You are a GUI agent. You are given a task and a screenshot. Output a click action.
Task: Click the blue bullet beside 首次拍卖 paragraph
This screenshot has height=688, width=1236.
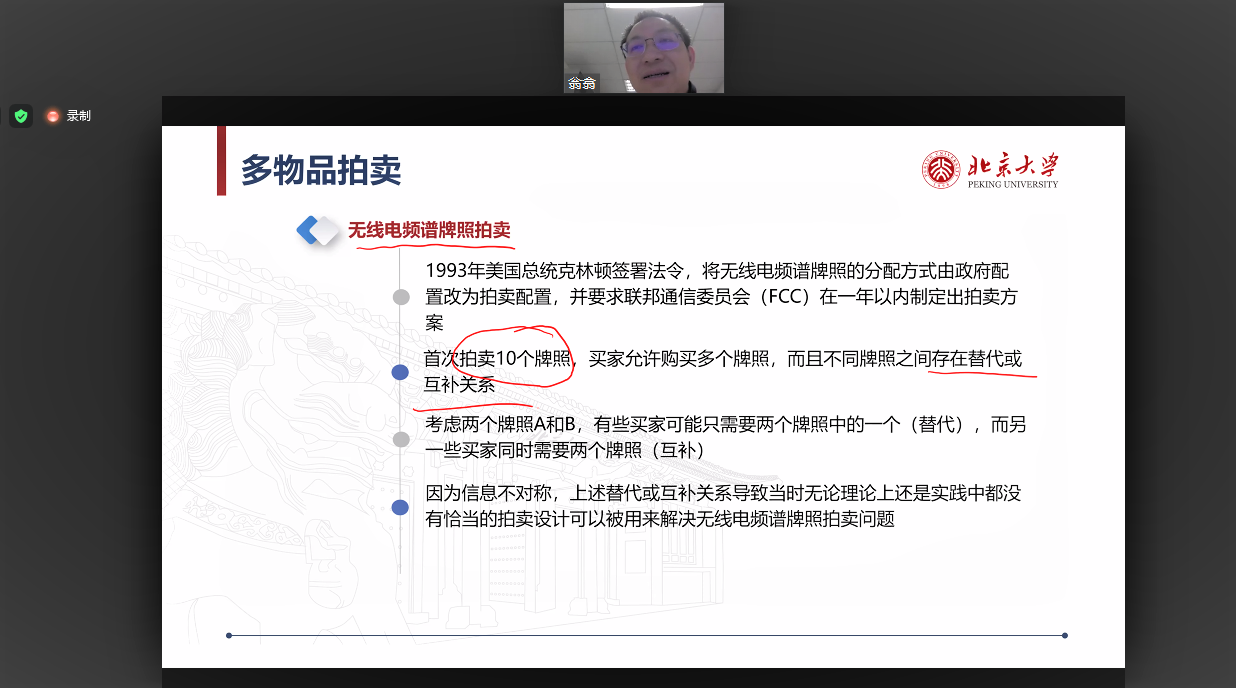tap(400, 372)
